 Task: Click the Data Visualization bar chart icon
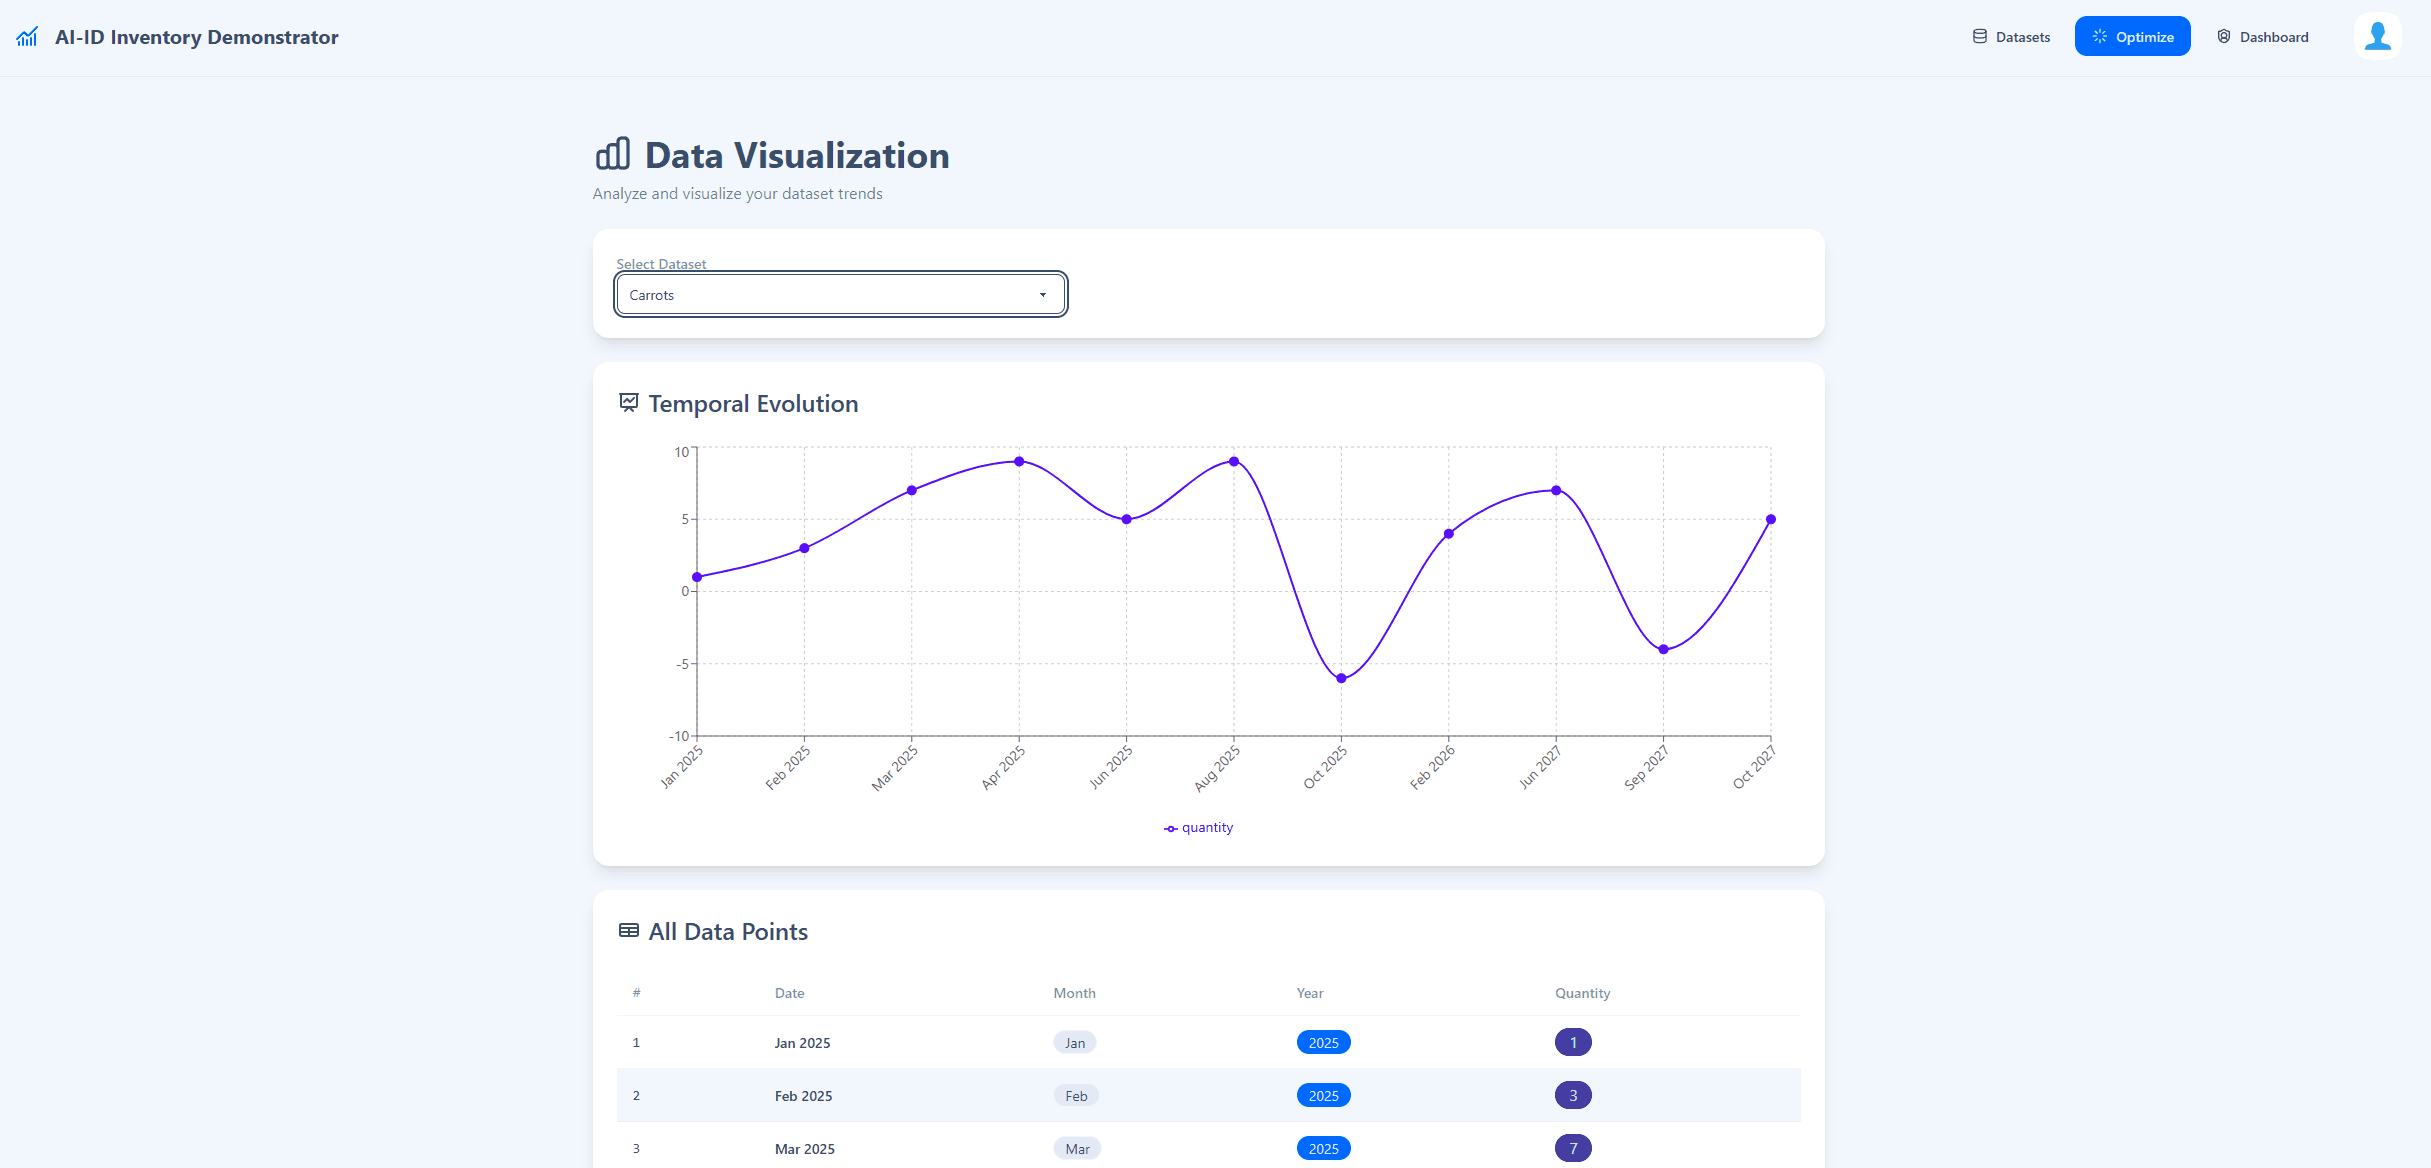click(613, 154)
